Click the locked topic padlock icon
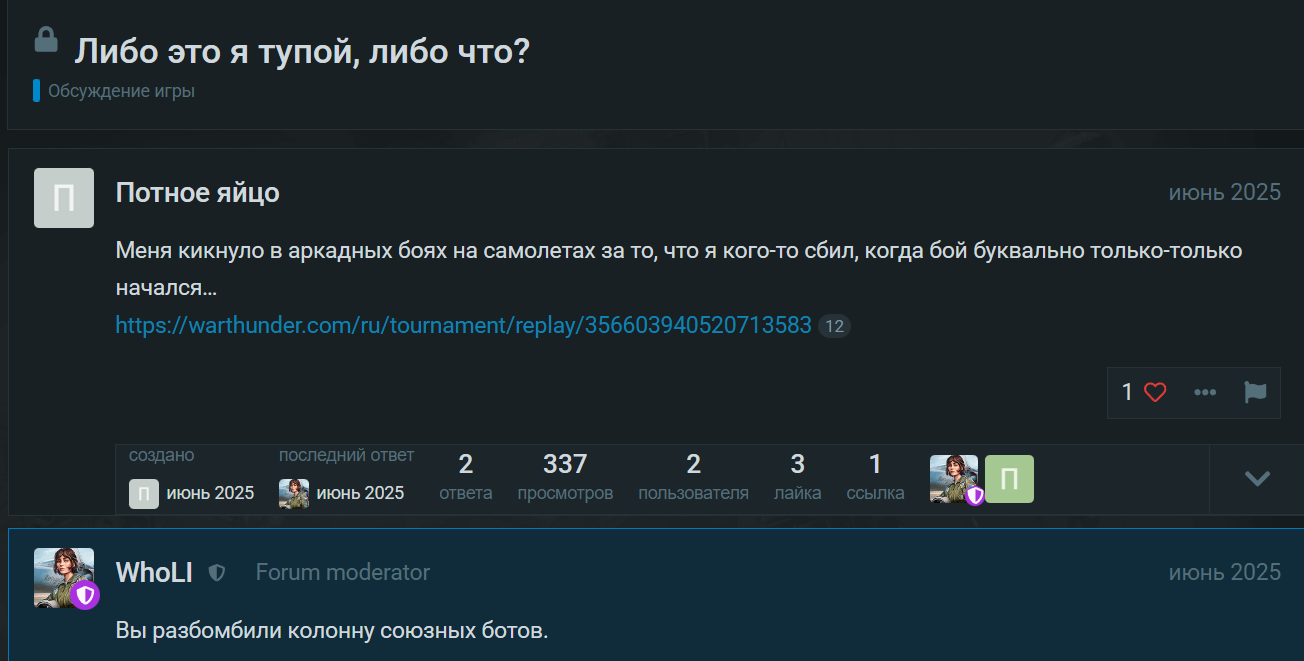Image resolution: width=1304 pixels, height=661 pixels. coord(46,40)
